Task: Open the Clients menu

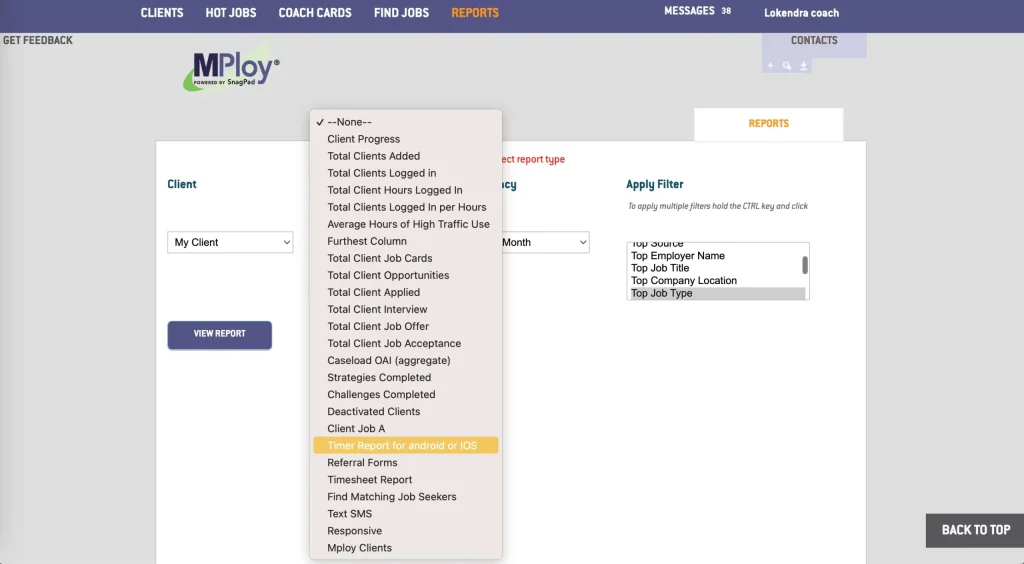Action: [x=162, y=13]
